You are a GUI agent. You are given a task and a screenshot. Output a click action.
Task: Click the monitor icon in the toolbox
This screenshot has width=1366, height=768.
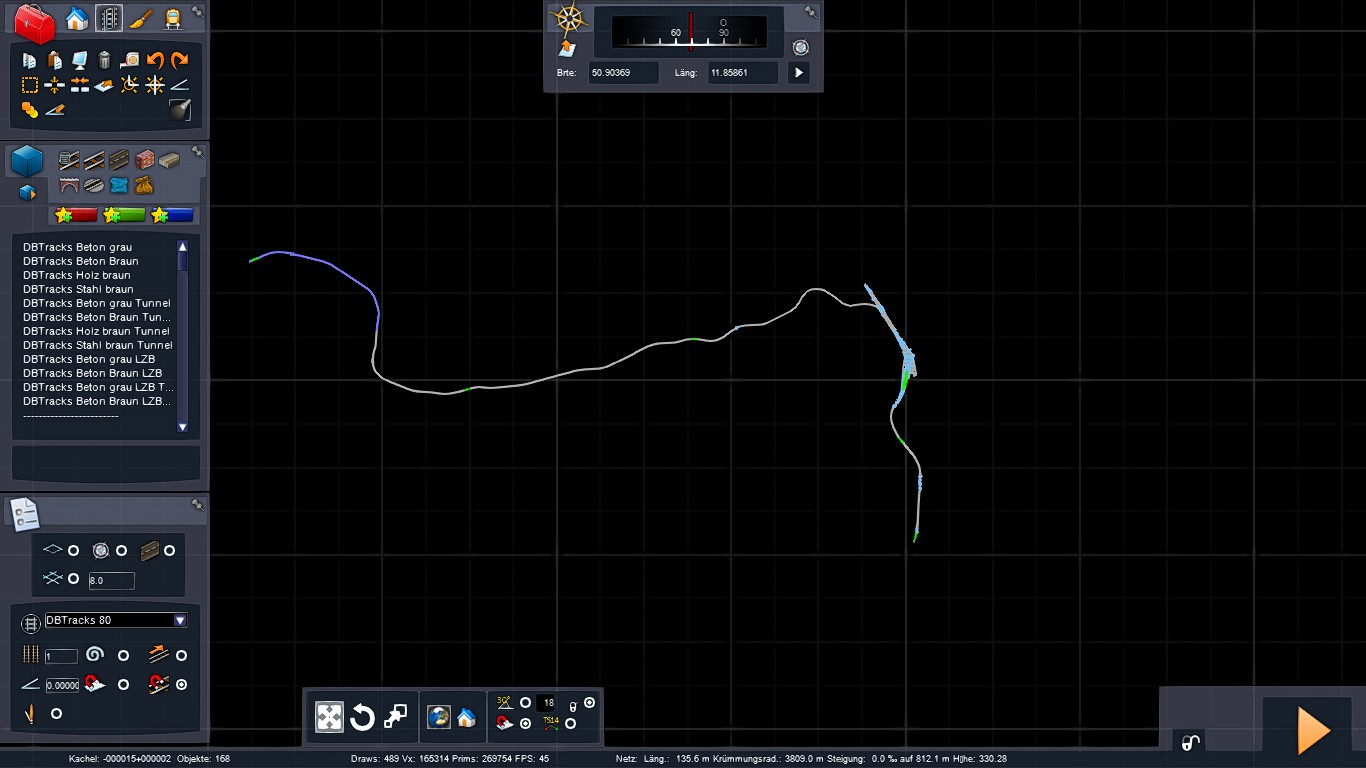pyautogui.click(x=79, y=60)
